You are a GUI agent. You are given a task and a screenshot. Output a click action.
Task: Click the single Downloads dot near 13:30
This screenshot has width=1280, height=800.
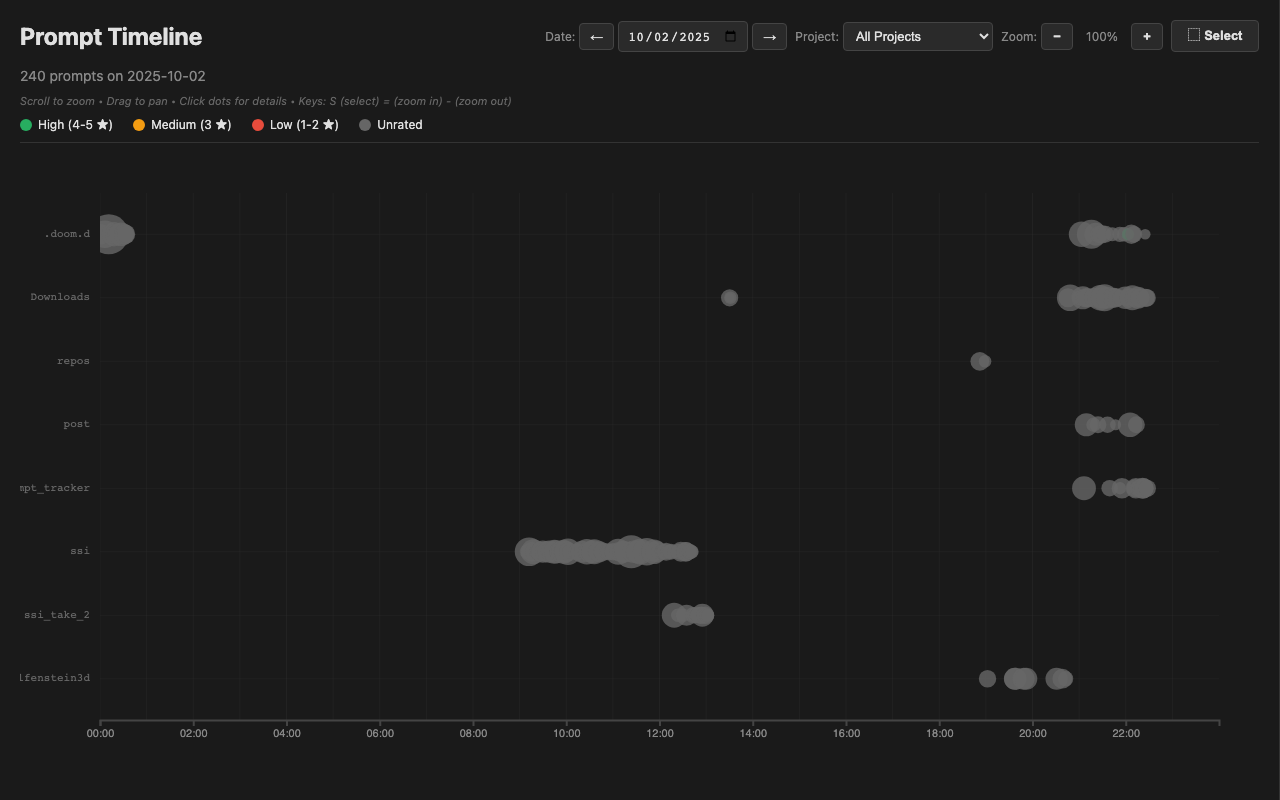click(x=729, y=298)
